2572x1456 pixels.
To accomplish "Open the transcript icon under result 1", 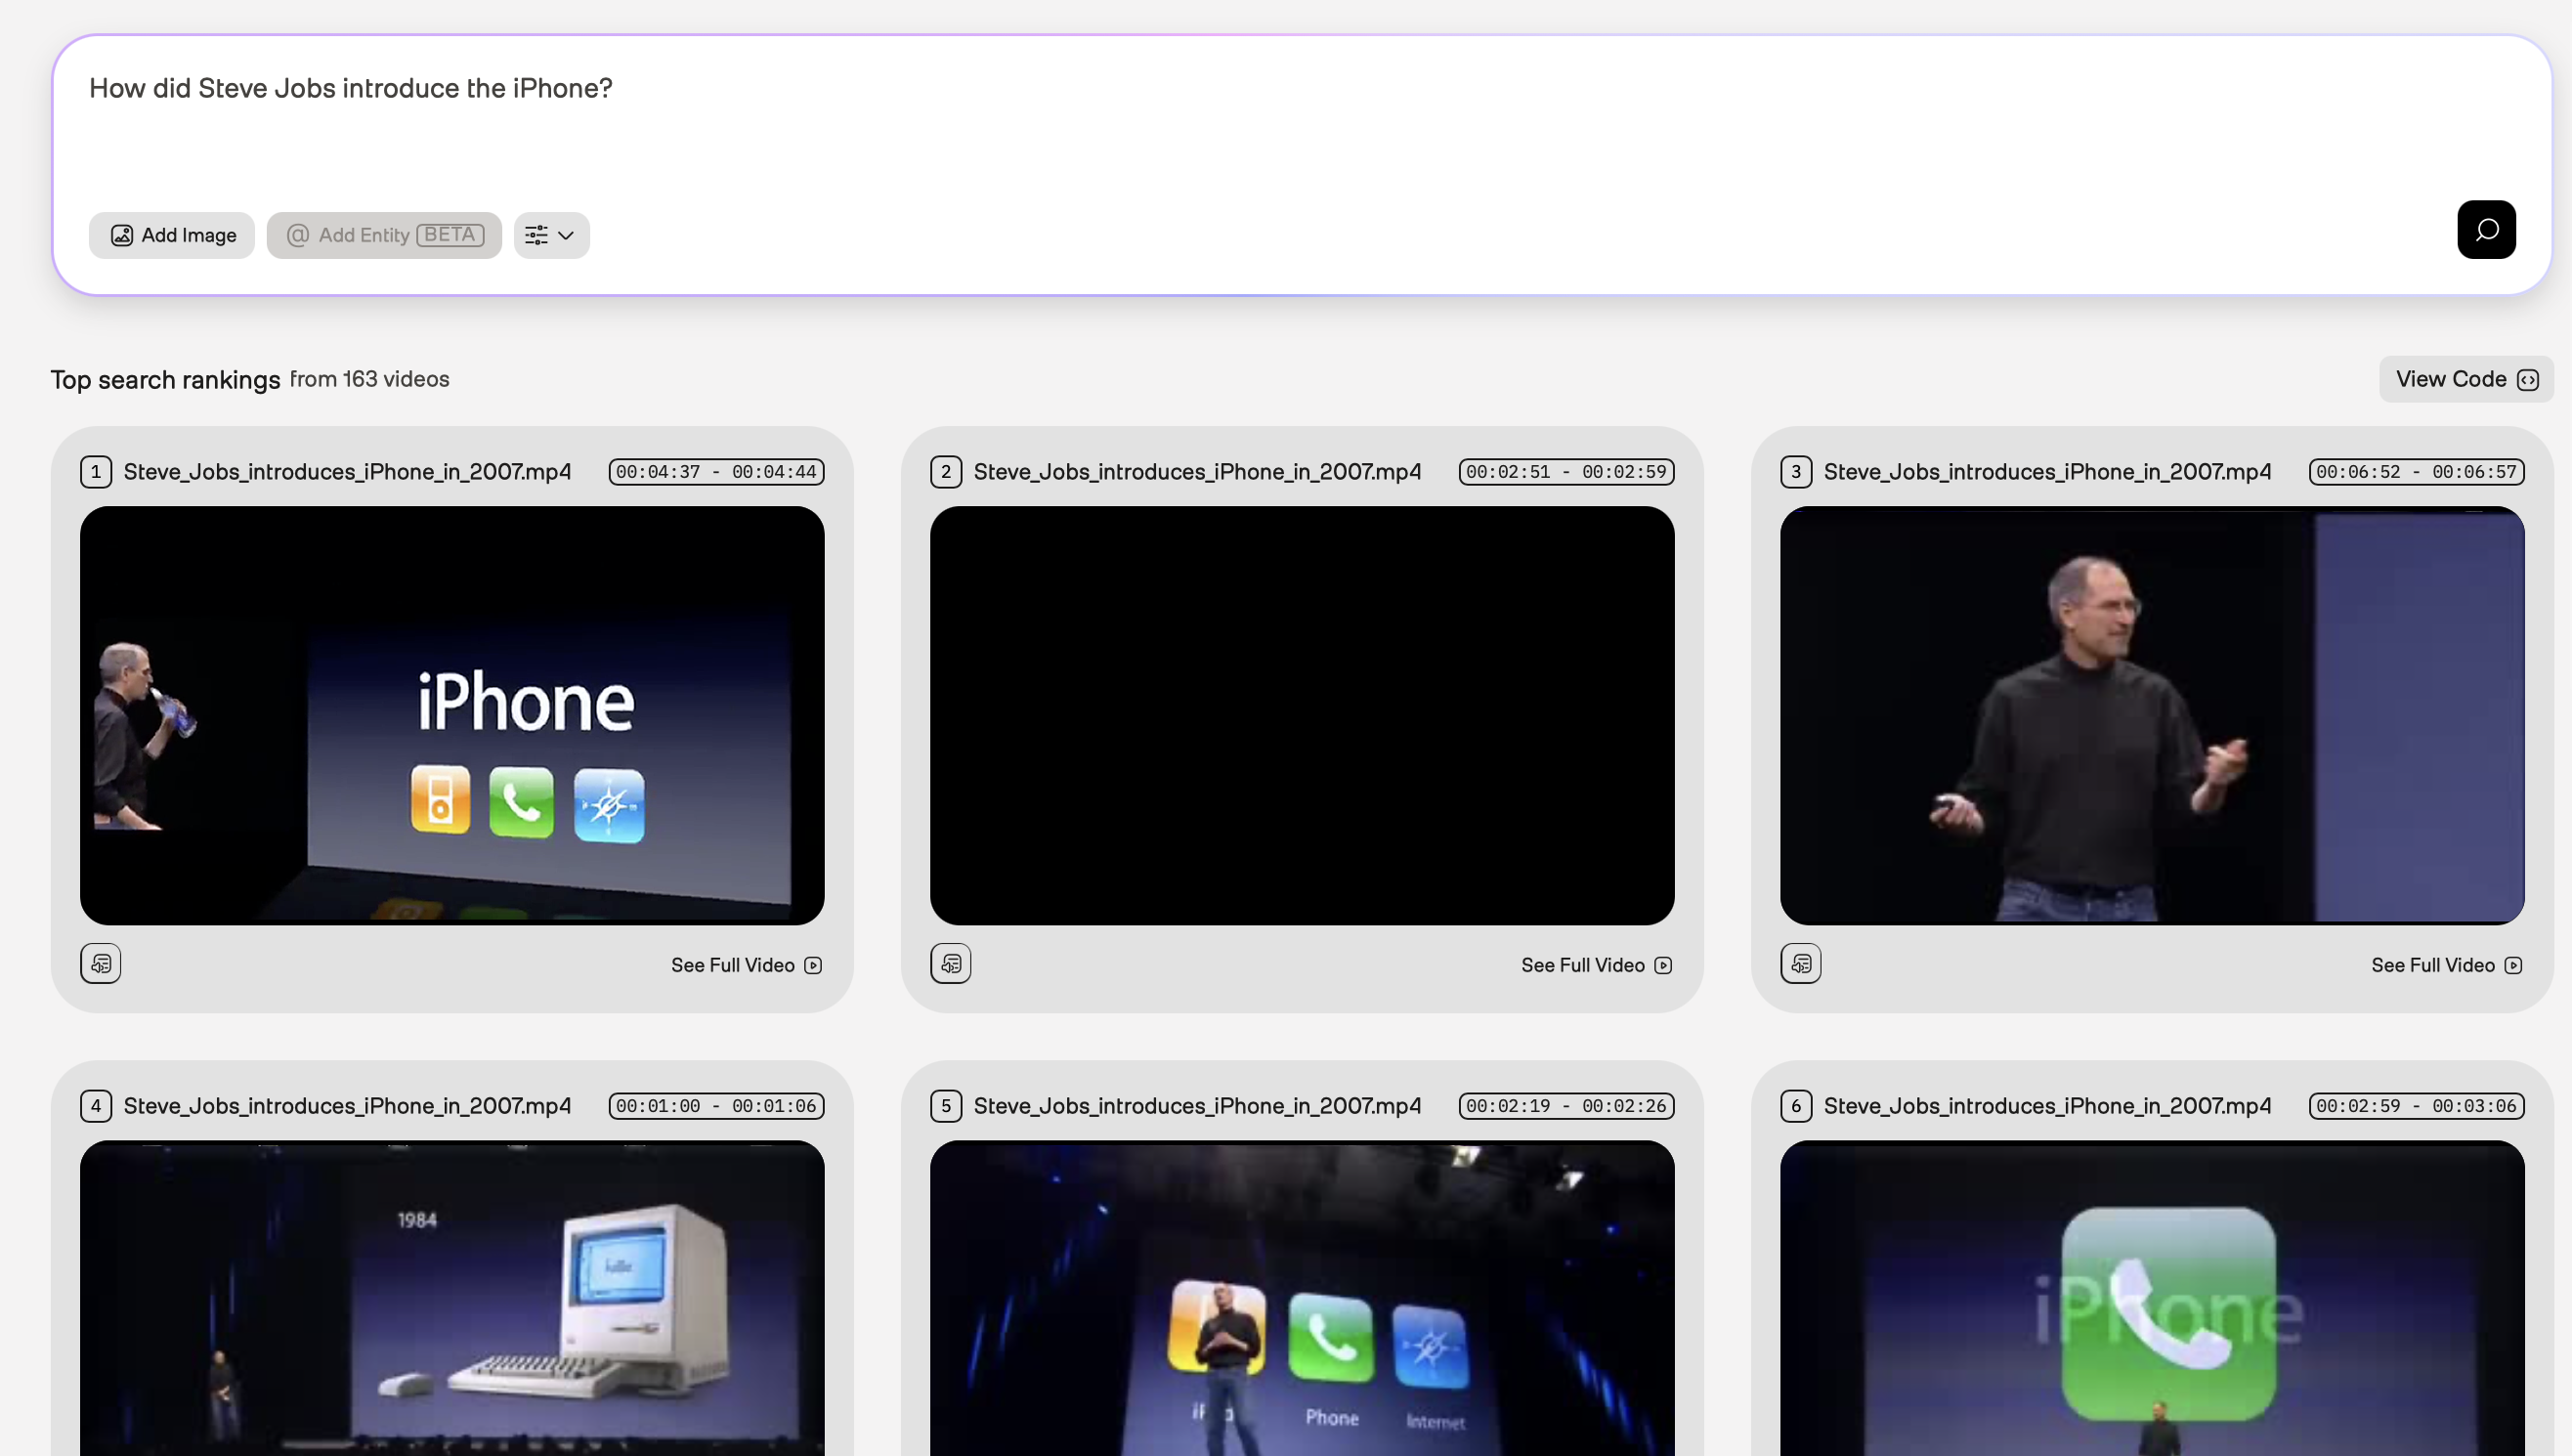I will click(x=101, y=964).
